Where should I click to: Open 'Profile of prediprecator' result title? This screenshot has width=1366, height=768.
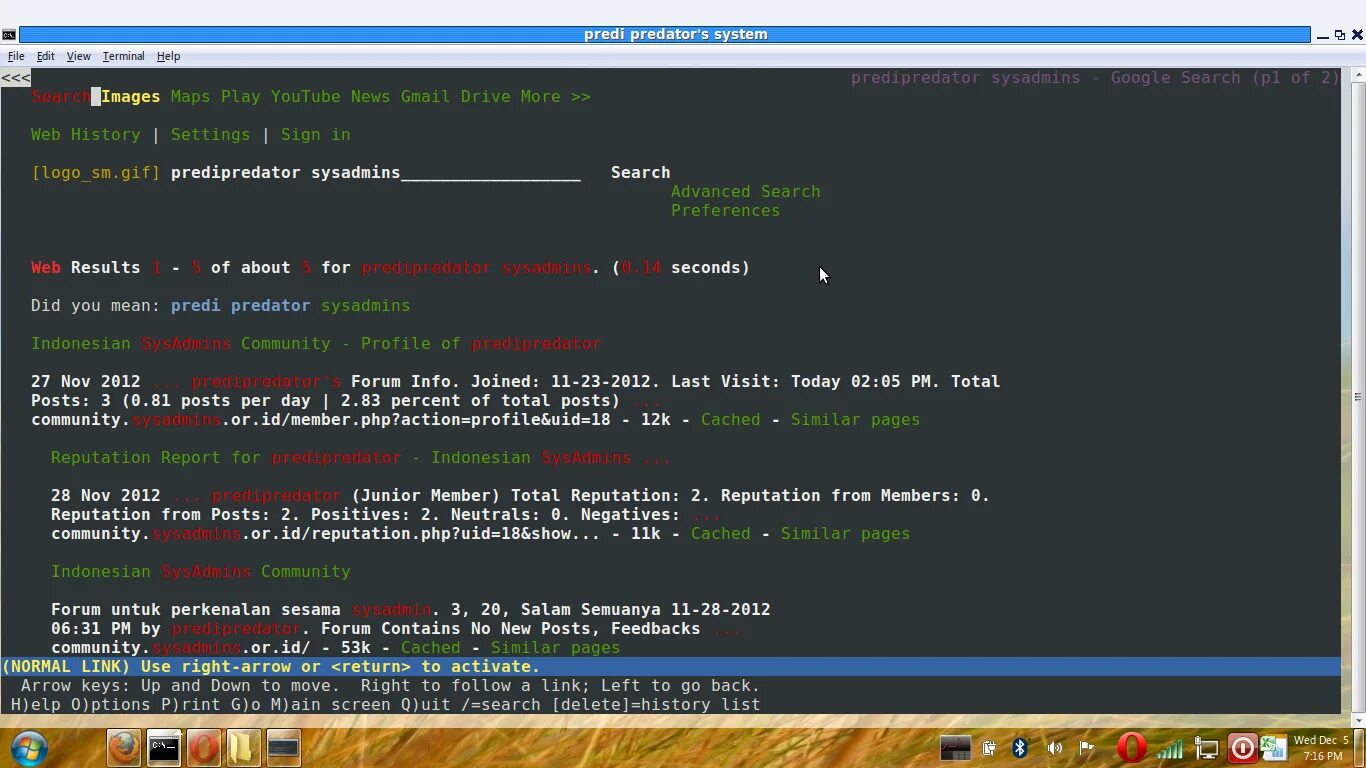[316, 344]
